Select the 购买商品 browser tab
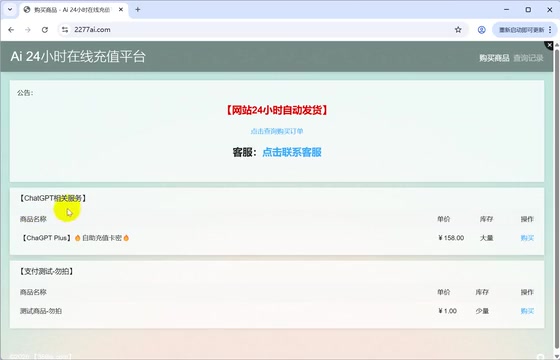 tap(74, 10)
